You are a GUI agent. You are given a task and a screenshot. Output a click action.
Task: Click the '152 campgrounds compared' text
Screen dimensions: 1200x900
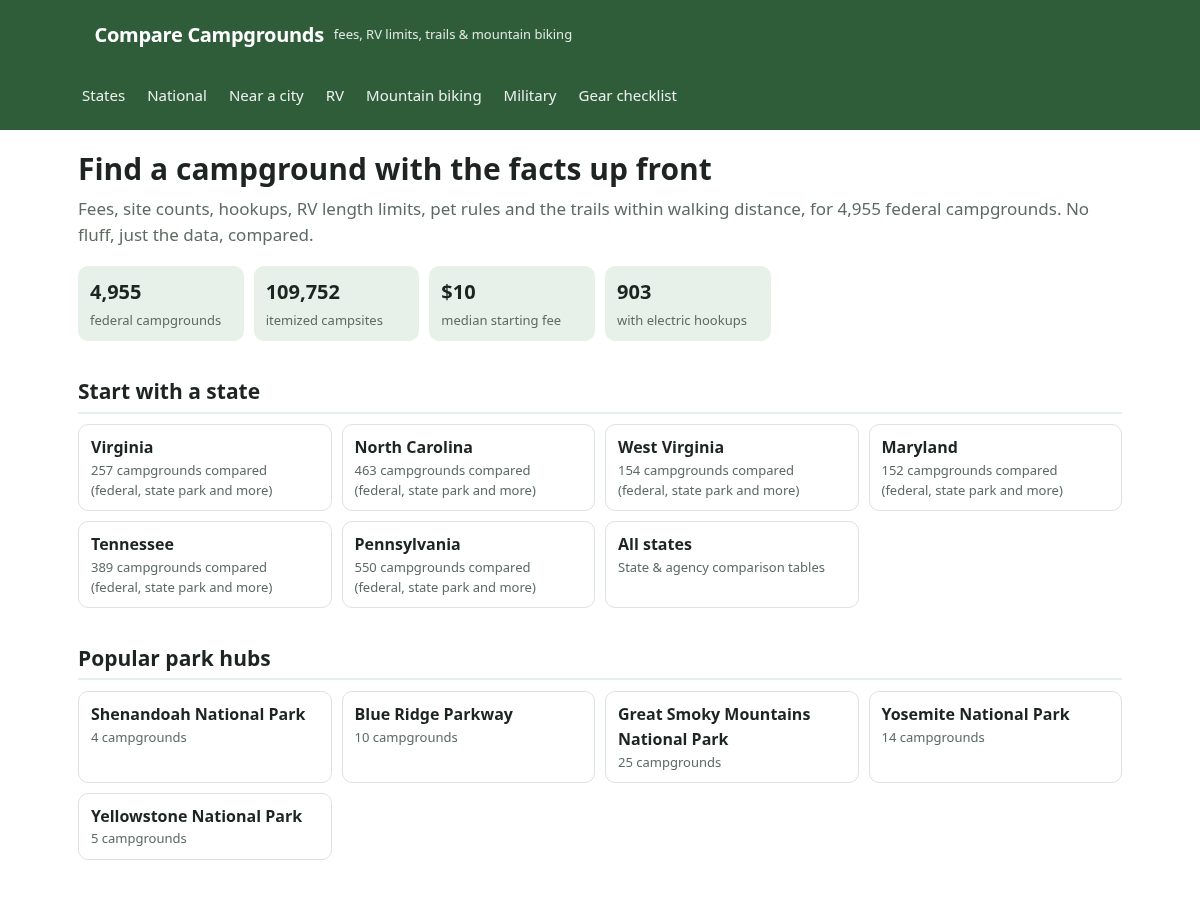969,470
